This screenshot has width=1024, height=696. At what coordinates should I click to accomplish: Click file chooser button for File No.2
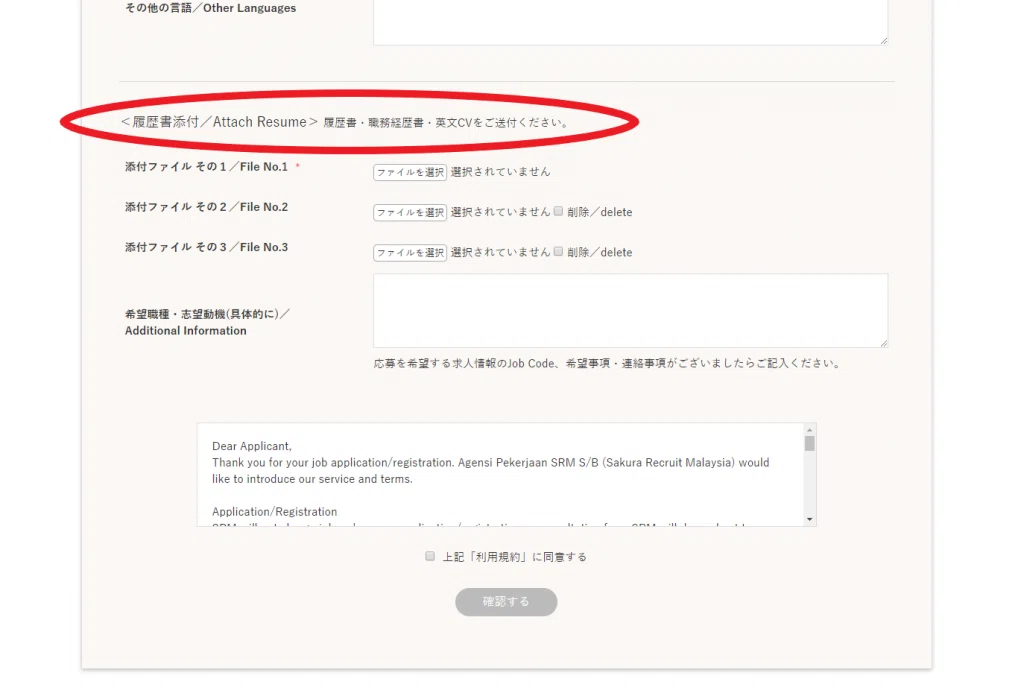410,212
